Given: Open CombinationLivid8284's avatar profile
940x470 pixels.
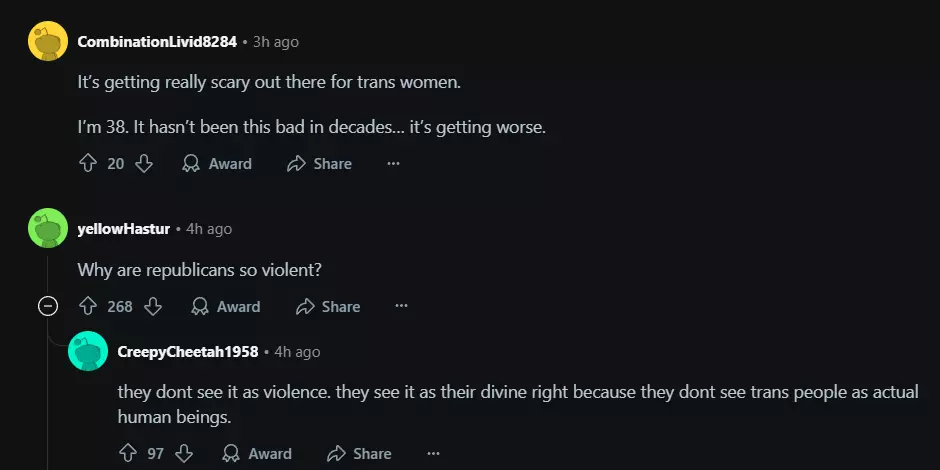Looking at the screenshot, I should pyautogui.click(x=47, y=41).
